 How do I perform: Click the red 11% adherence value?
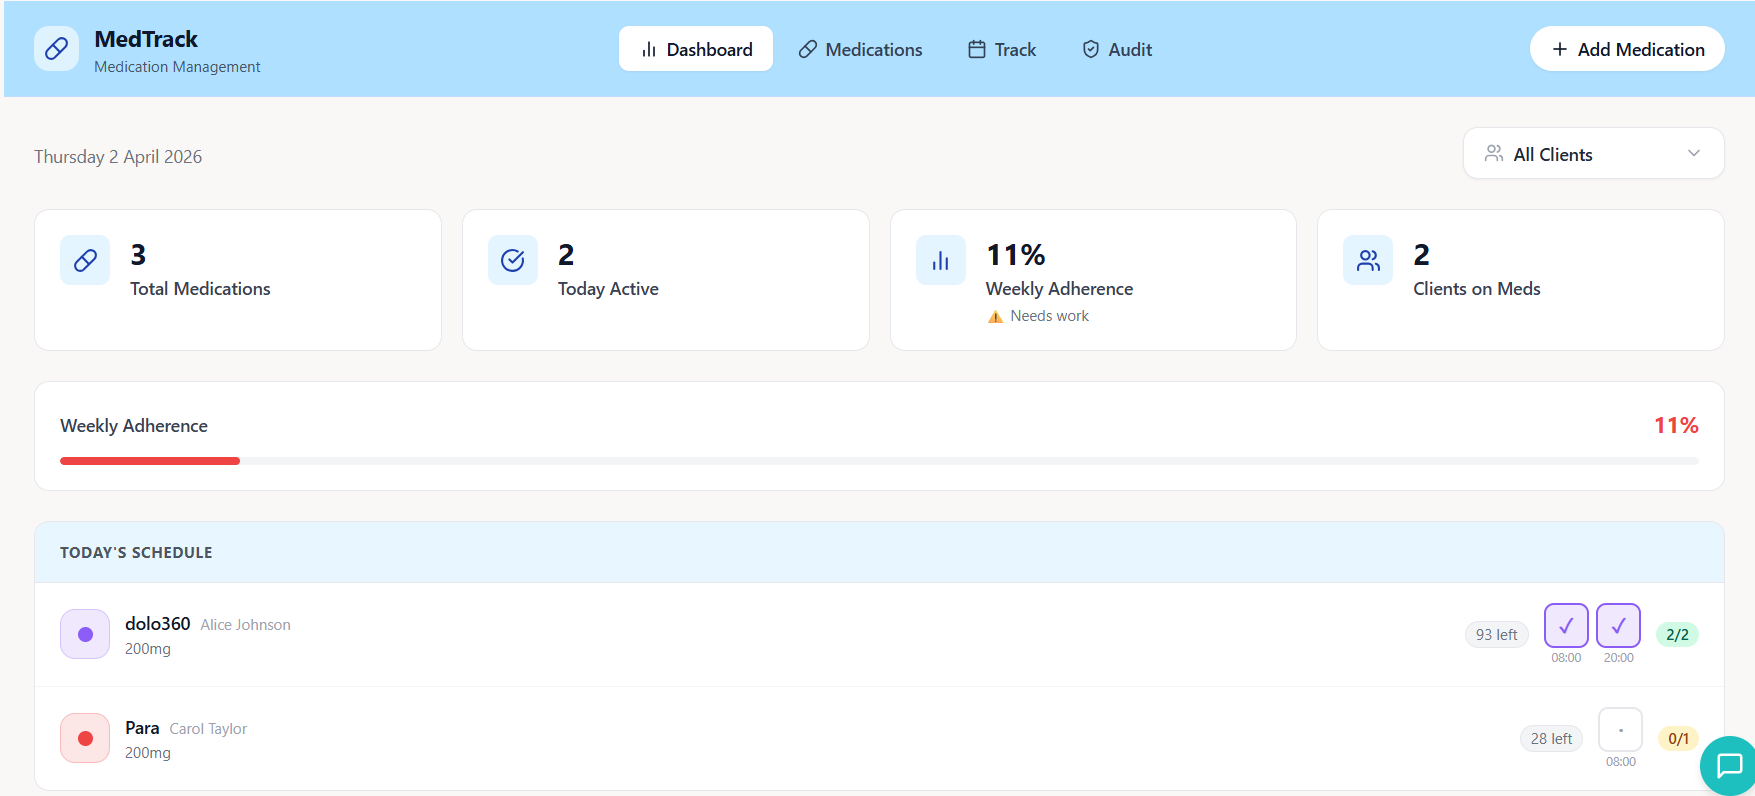pos(1676,425)
